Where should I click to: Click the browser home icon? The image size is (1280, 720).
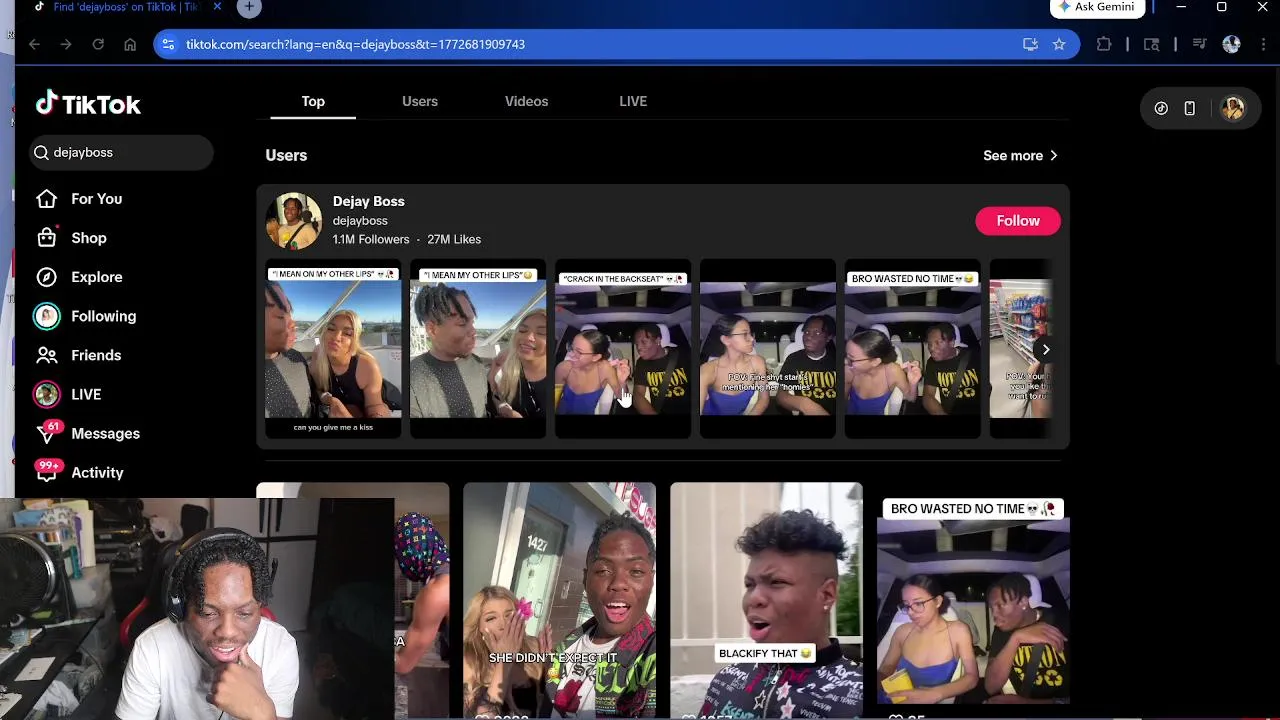pyautogui.click(x=130, y=44)
